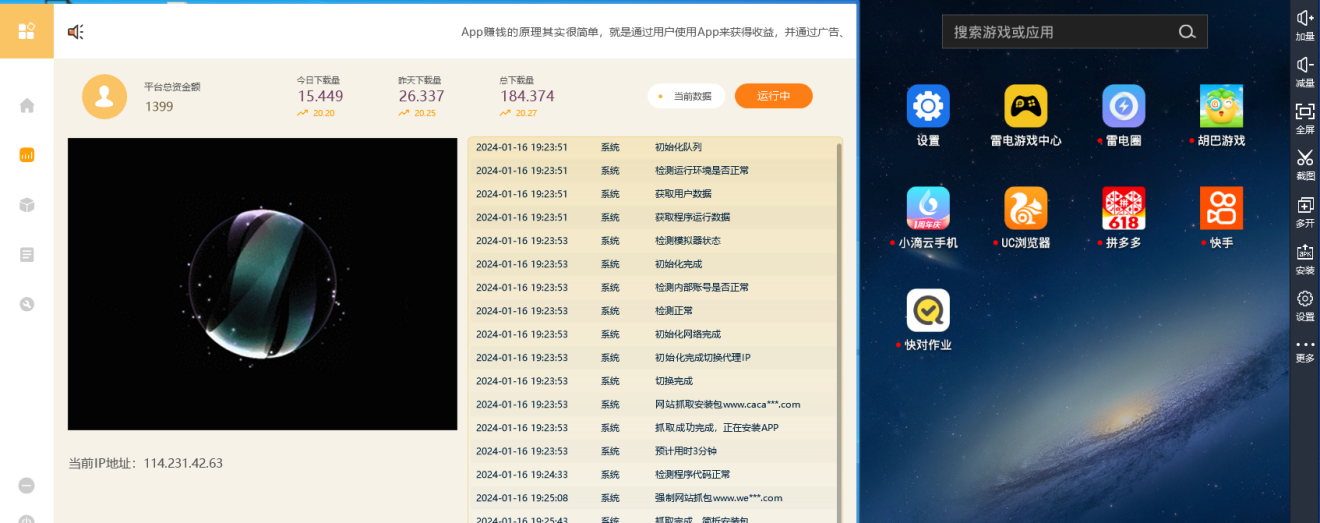Viewport: 1320px width, 523px height.
Task: Open the cube package sidebar icon
Action: tap(27, 205)
